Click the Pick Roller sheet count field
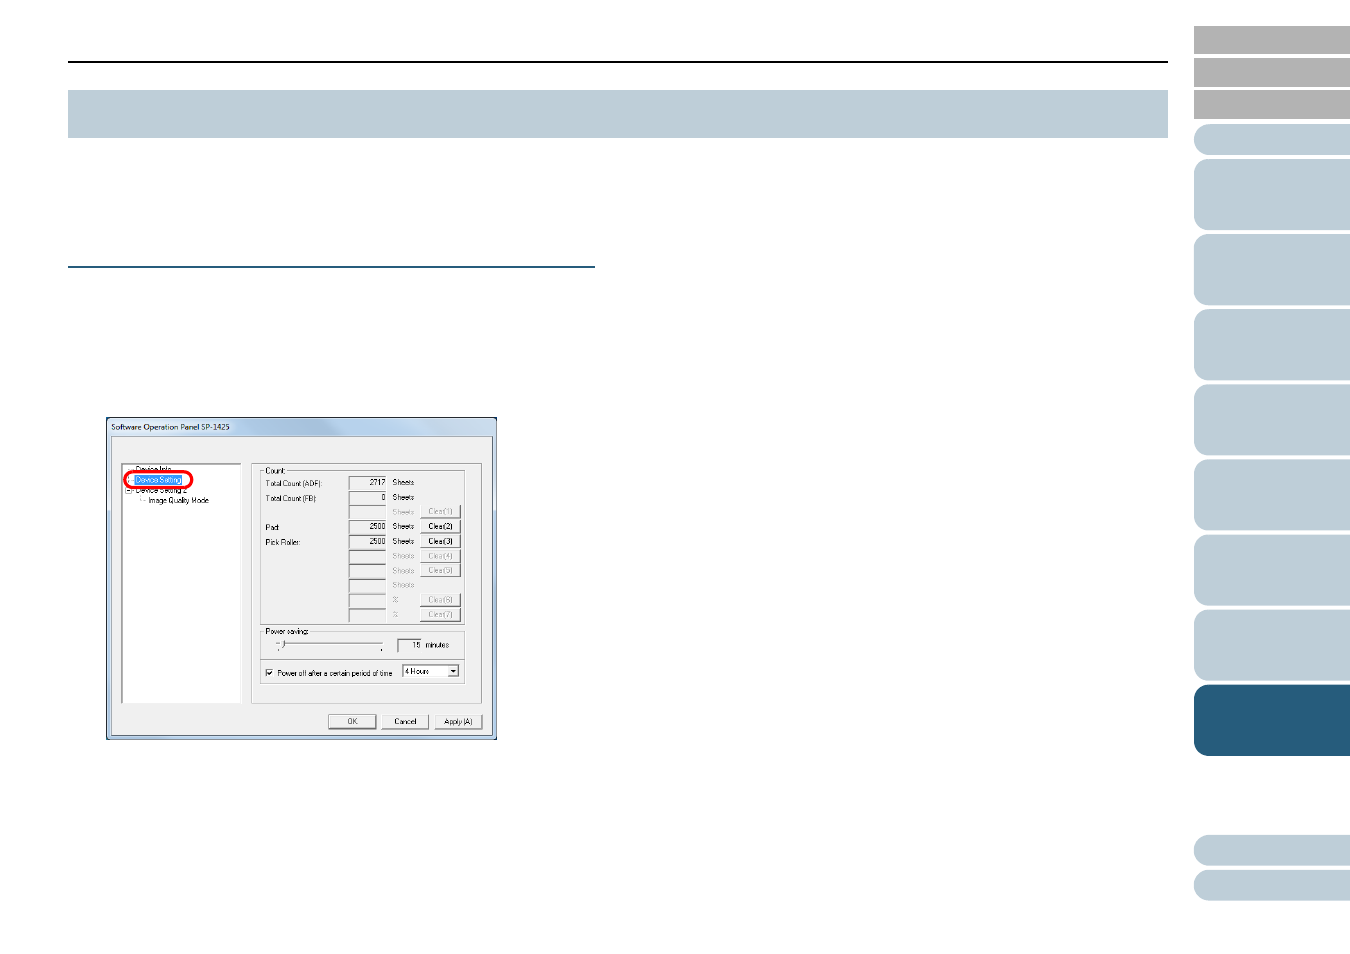Screen dimensions: 1350x954 [x=367, y=542]
